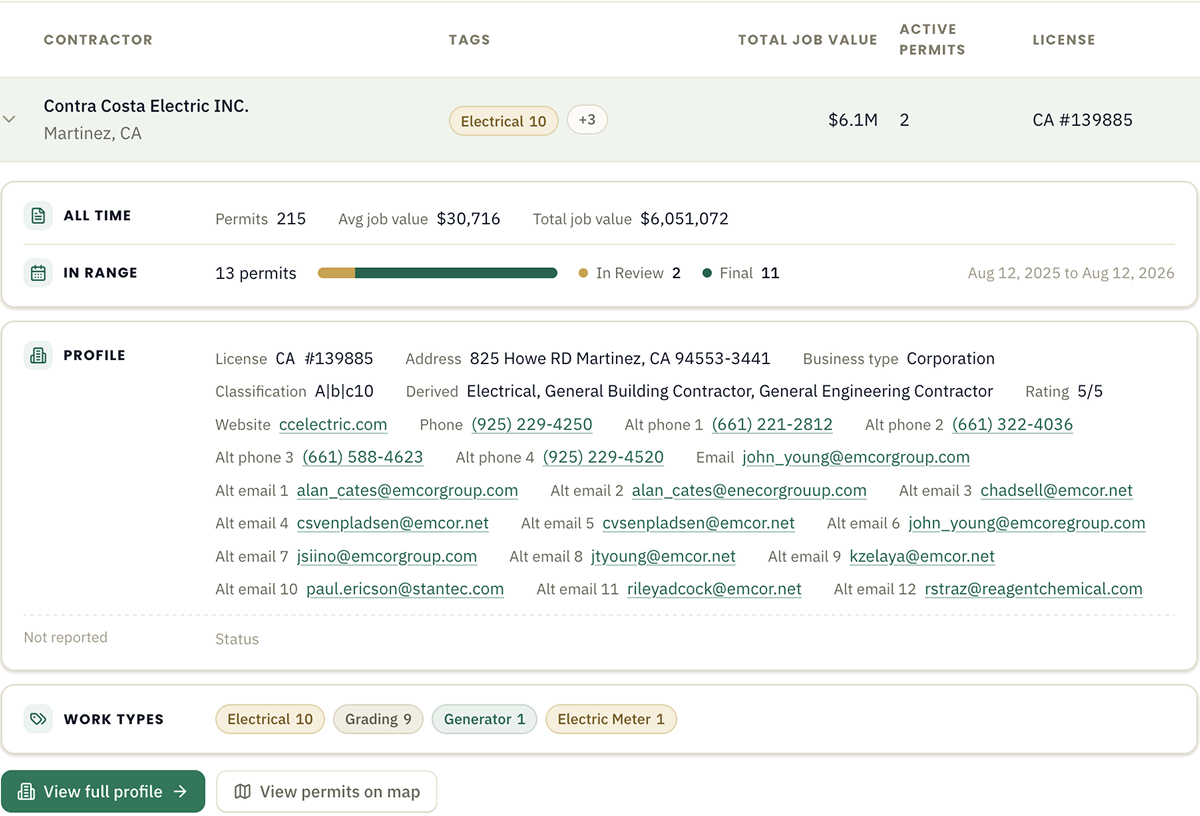The height and width of the screenshot is (816, 1200).
Task: Select the Electric Meter 1 work type chip
Action: tap(611, 719)
